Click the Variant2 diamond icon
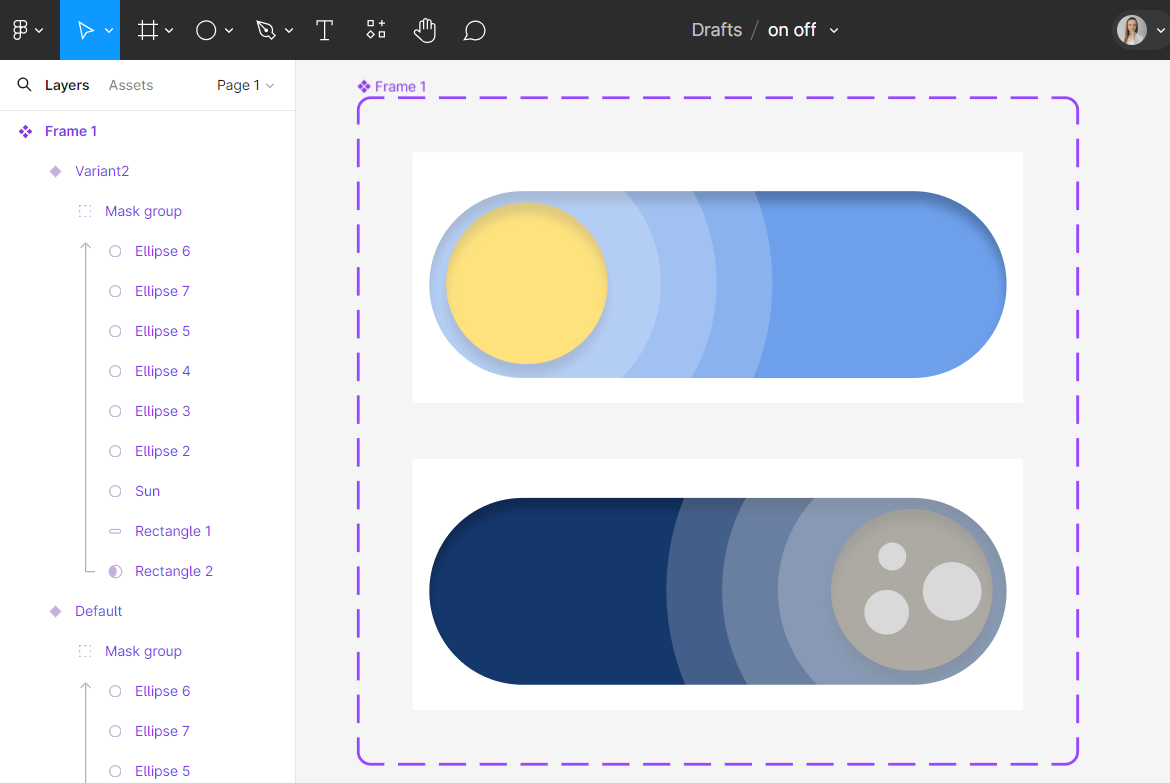Screen dimensions: 1170x783 [55, 171]
